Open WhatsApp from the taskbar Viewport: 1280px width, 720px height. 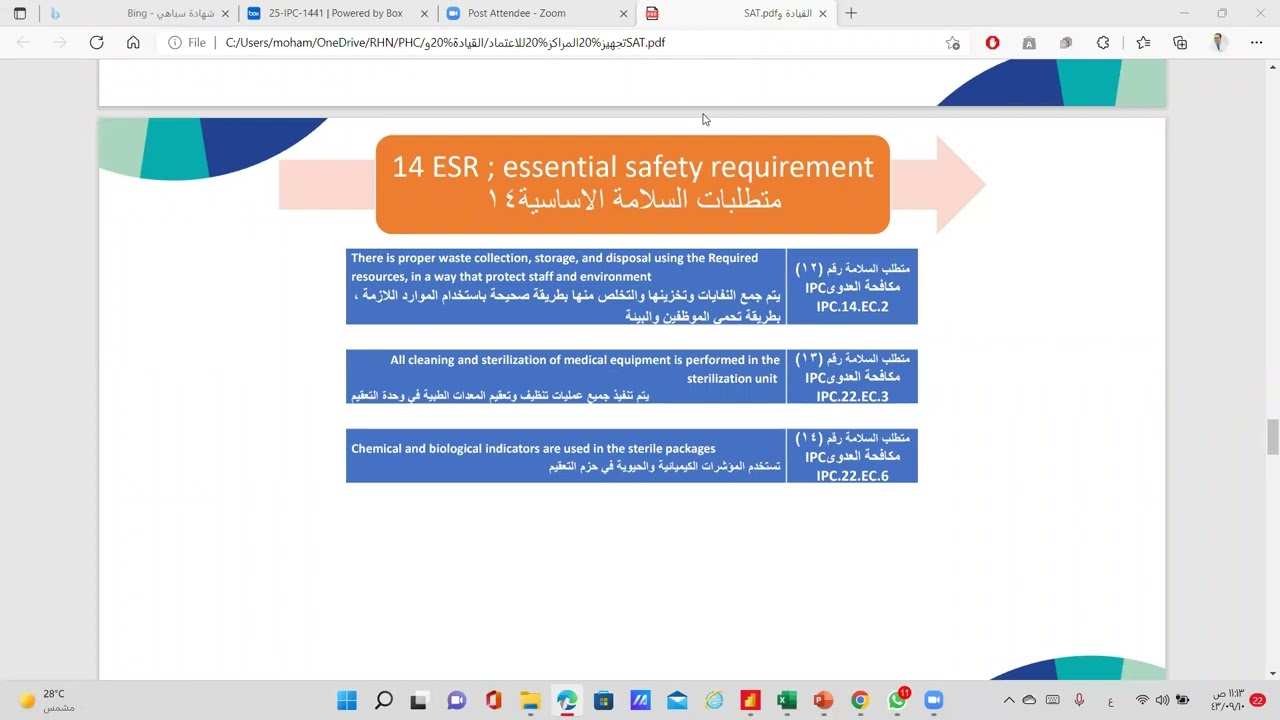pos(897,700)
